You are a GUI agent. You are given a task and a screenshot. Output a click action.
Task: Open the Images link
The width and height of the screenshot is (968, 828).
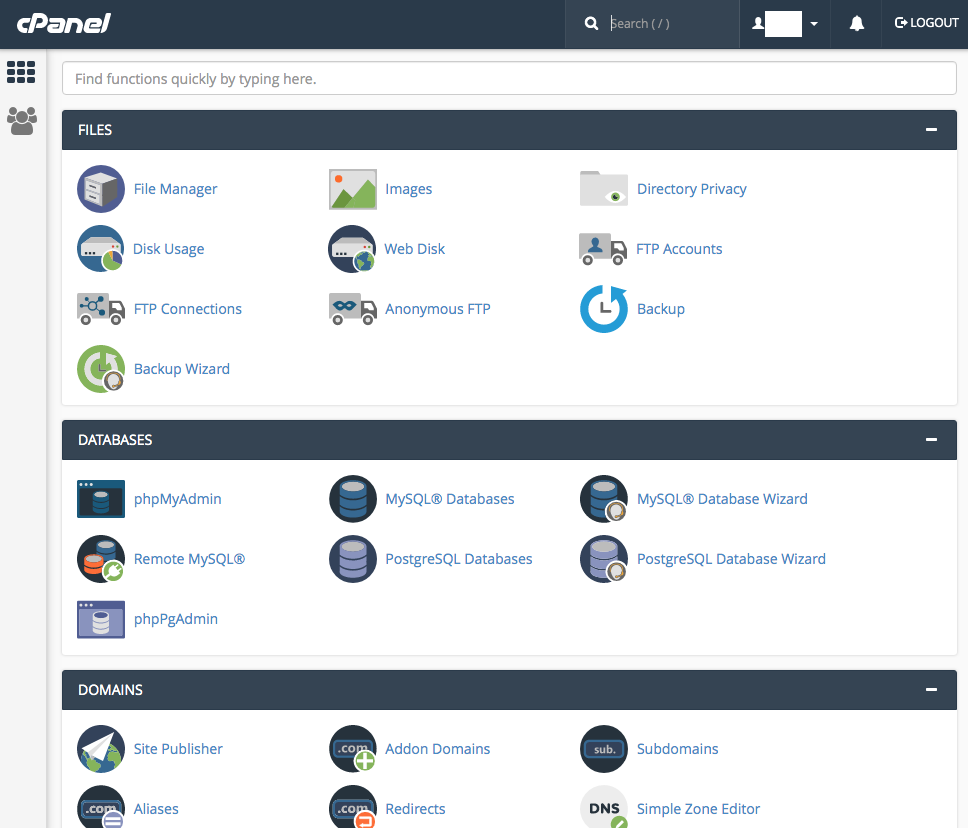coord(409,189)
